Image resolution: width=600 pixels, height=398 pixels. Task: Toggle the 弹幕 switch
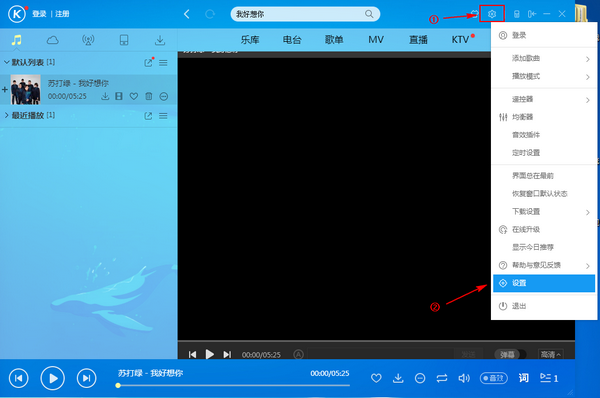click(x=510, y=355)
